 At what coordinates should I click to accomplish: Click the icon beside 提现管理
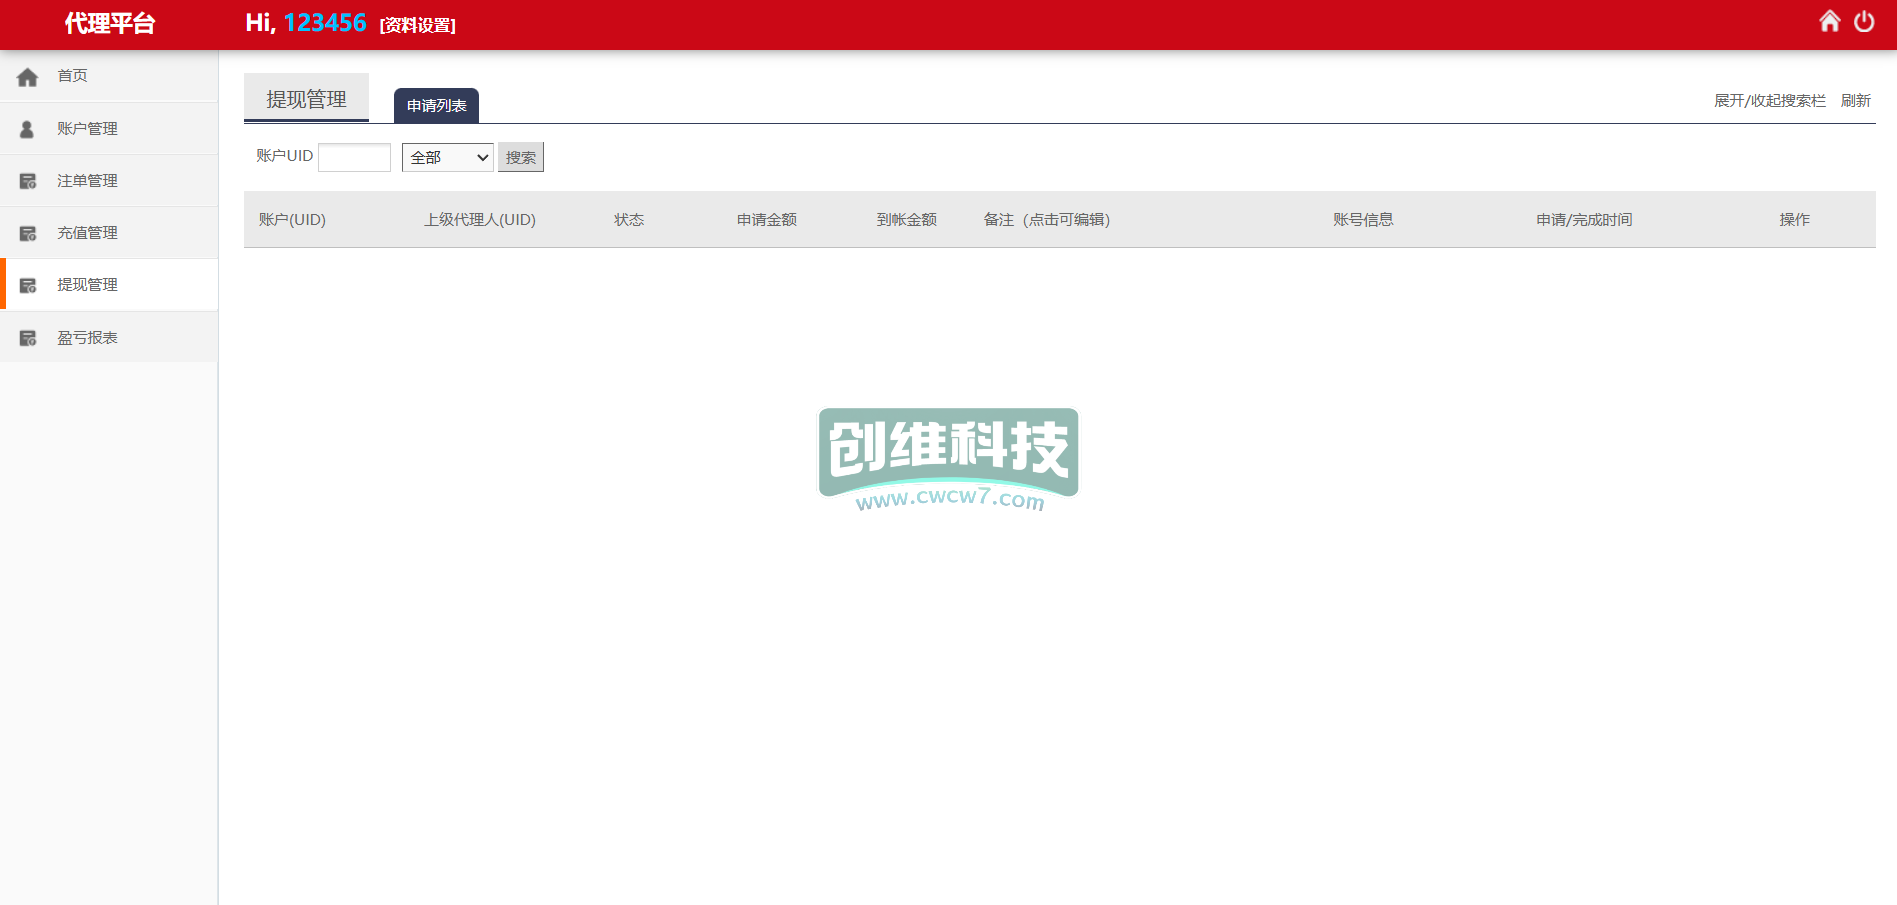point(28,285)
